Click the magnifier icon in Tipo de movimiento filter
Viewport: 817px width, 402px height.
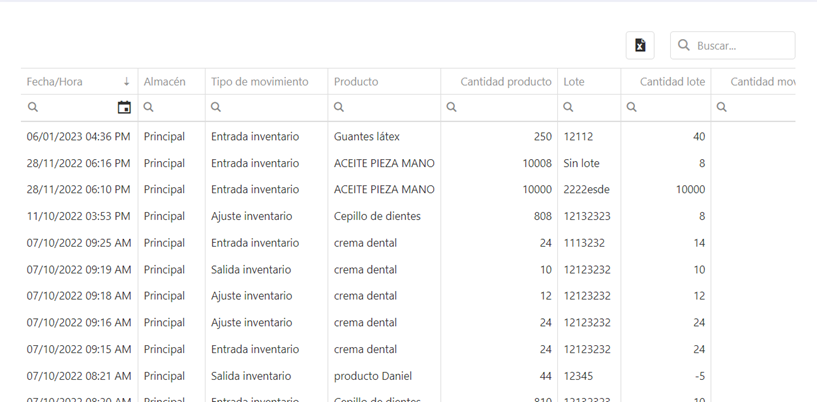tap(216, 107)
